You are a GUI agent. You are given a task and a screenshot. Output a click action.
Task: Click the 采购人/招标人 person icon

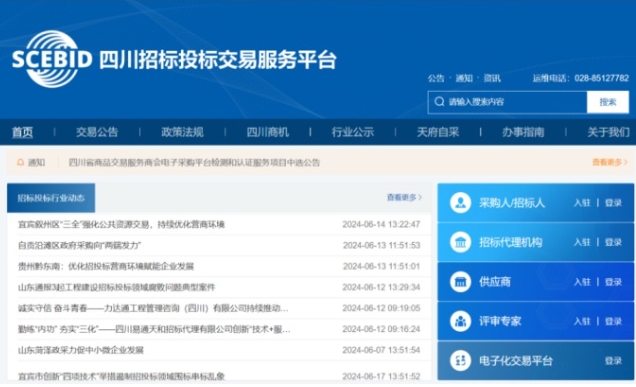point(460,202)
